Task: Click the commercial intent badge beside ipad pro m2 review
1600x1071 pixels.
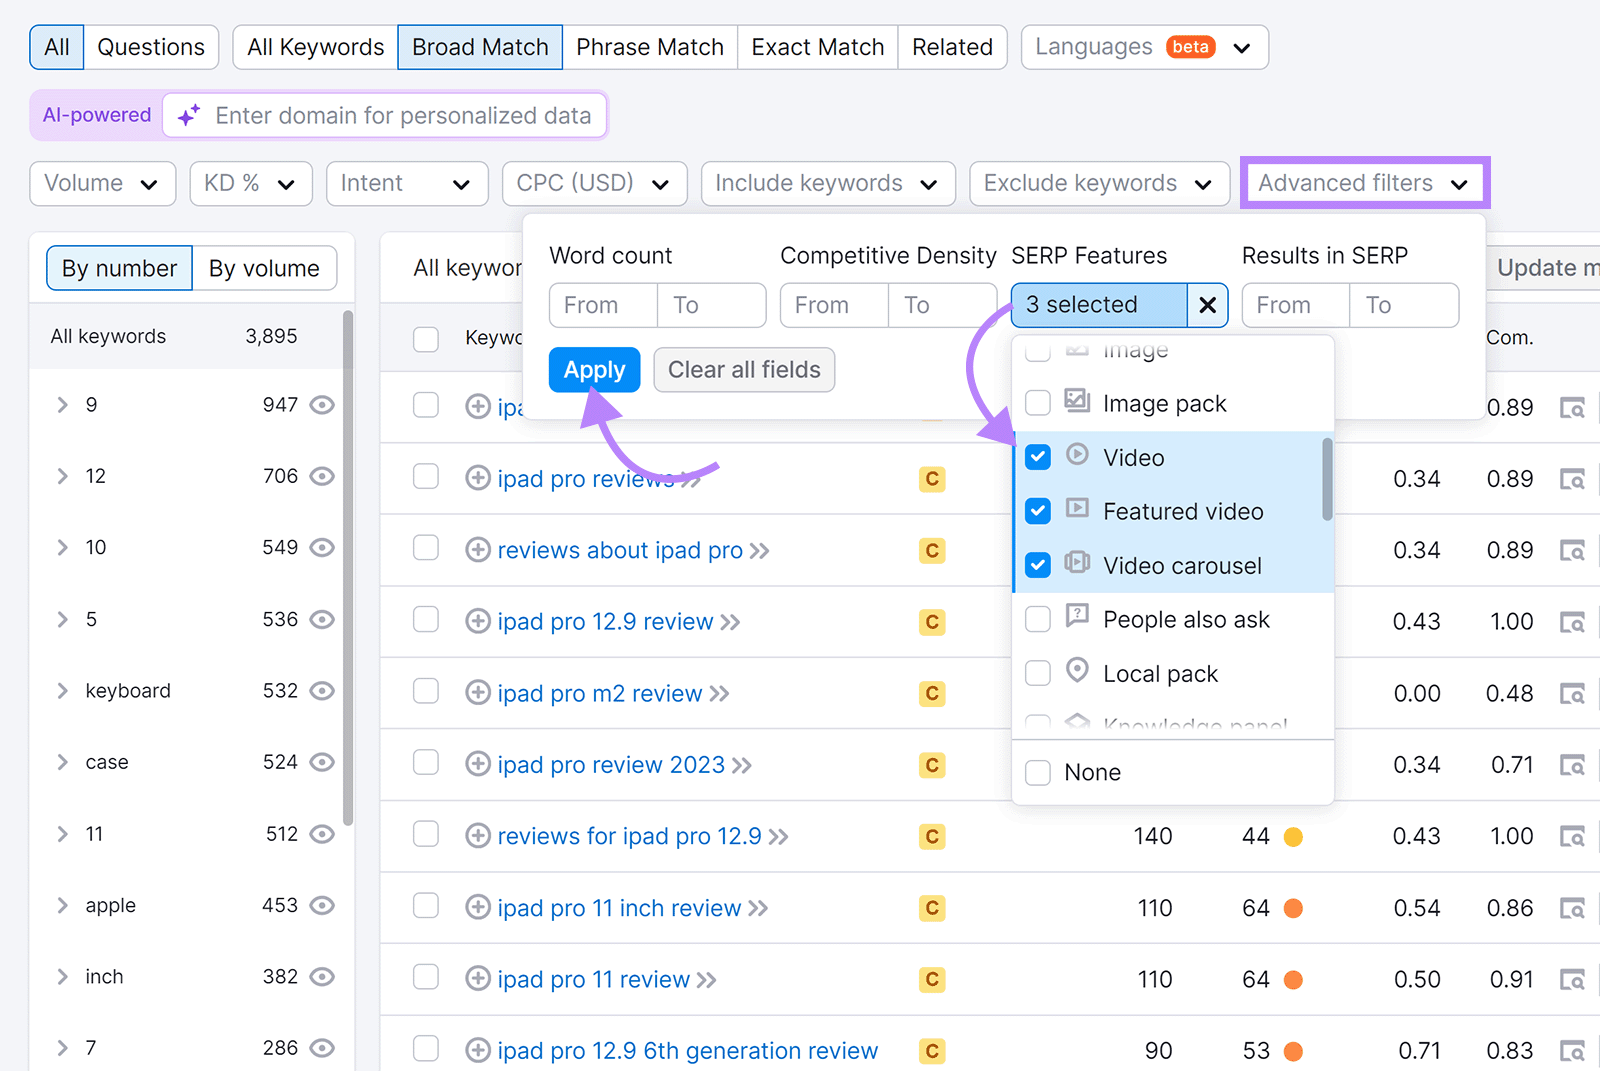Action: tap(931, 693)
